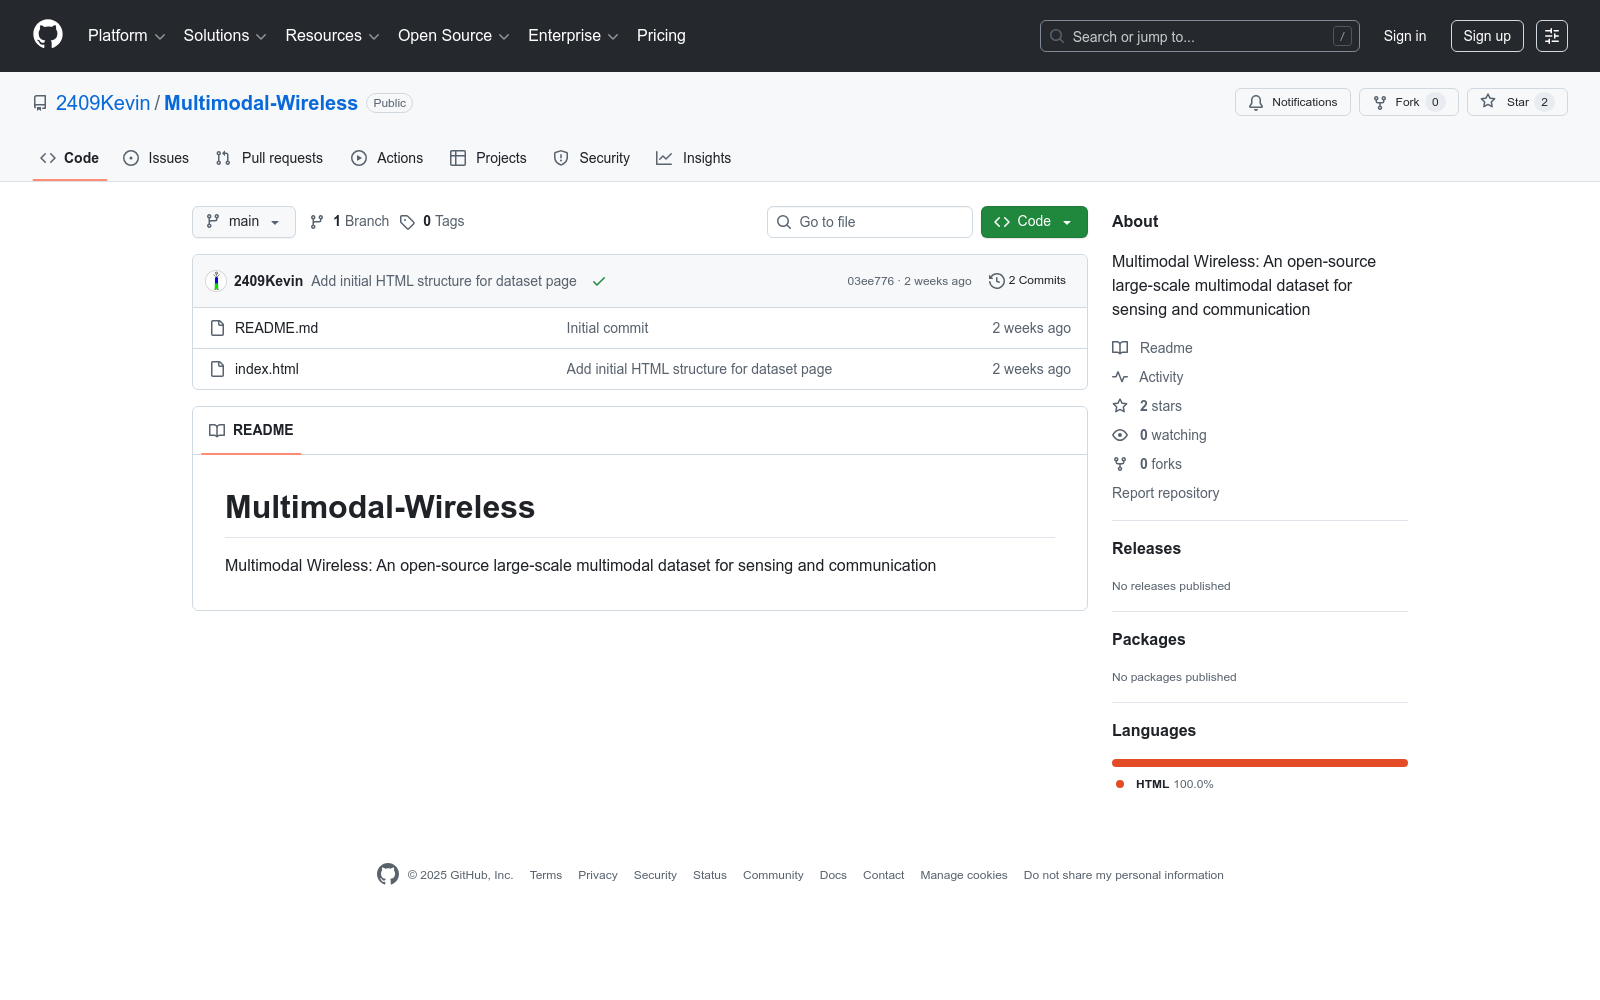
Task: Open commit hash 03ee776
Action: pyautogui.click(x=870, y=281)
